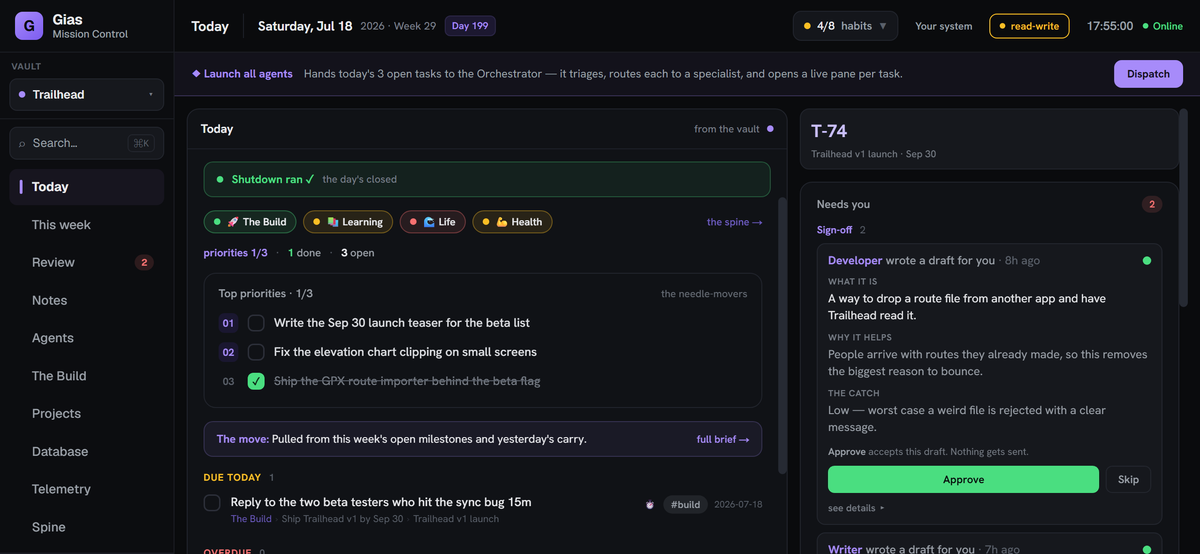1200x554 pixels.
Task: Click the green dot on Developer draft
Action: (x=1147, y=261)
